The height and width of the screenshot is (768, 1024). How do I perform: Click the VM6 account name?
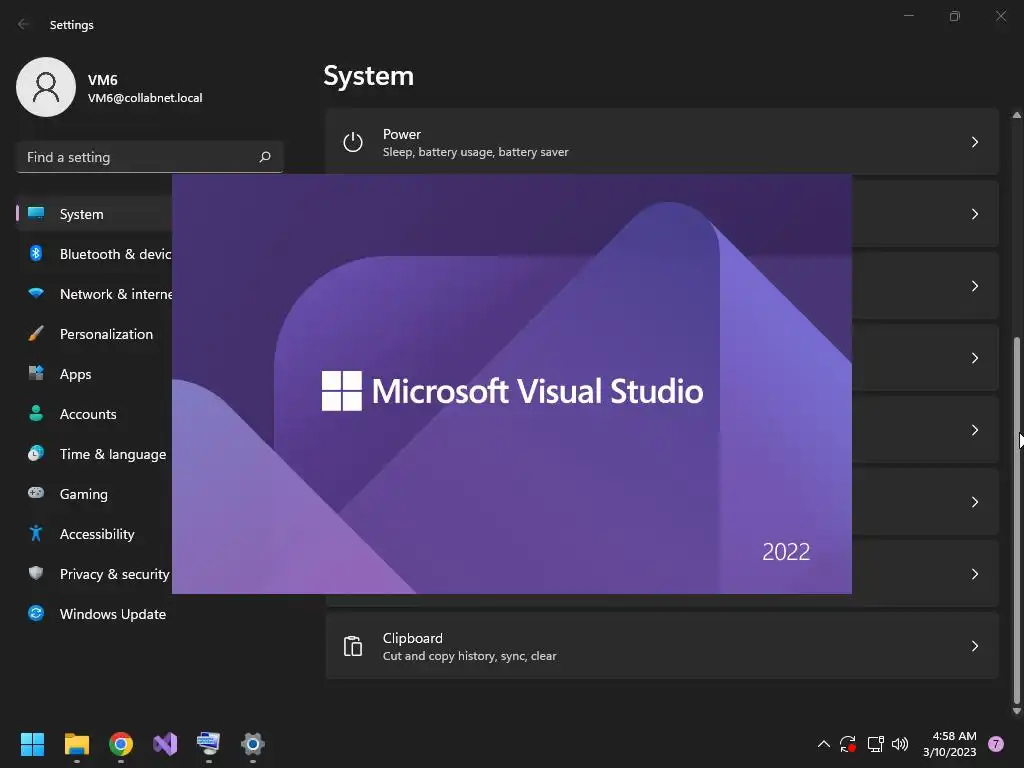point(103,80)
